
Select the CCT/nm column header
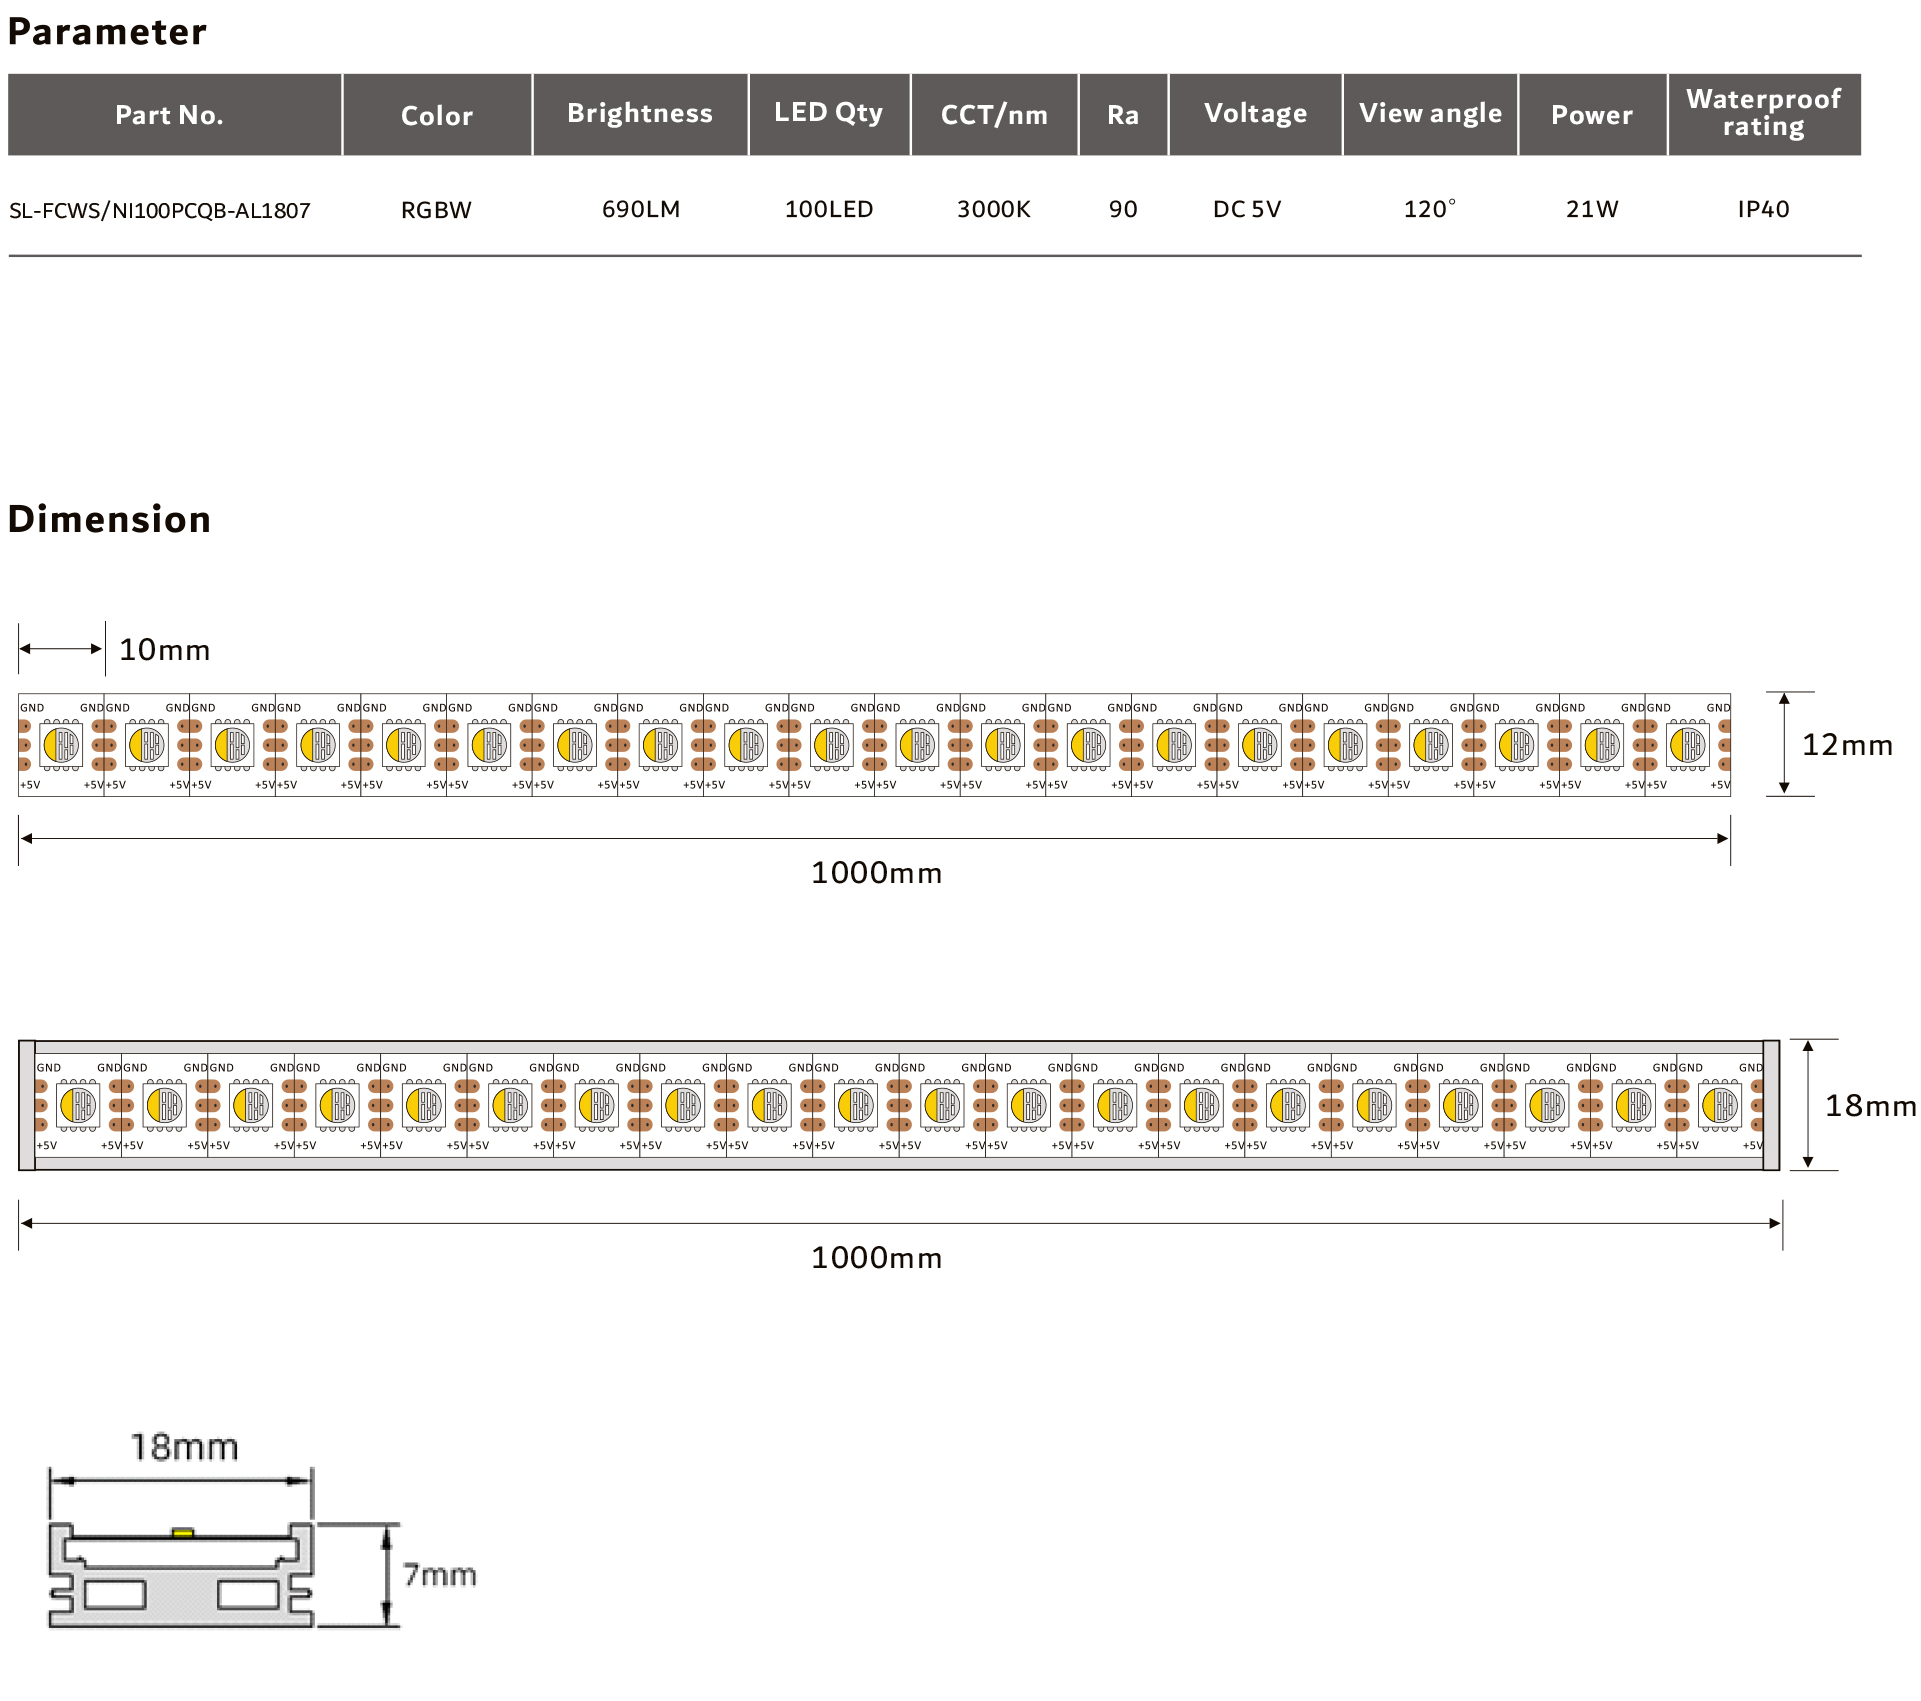pyautogui.click(x=994, y=115)
